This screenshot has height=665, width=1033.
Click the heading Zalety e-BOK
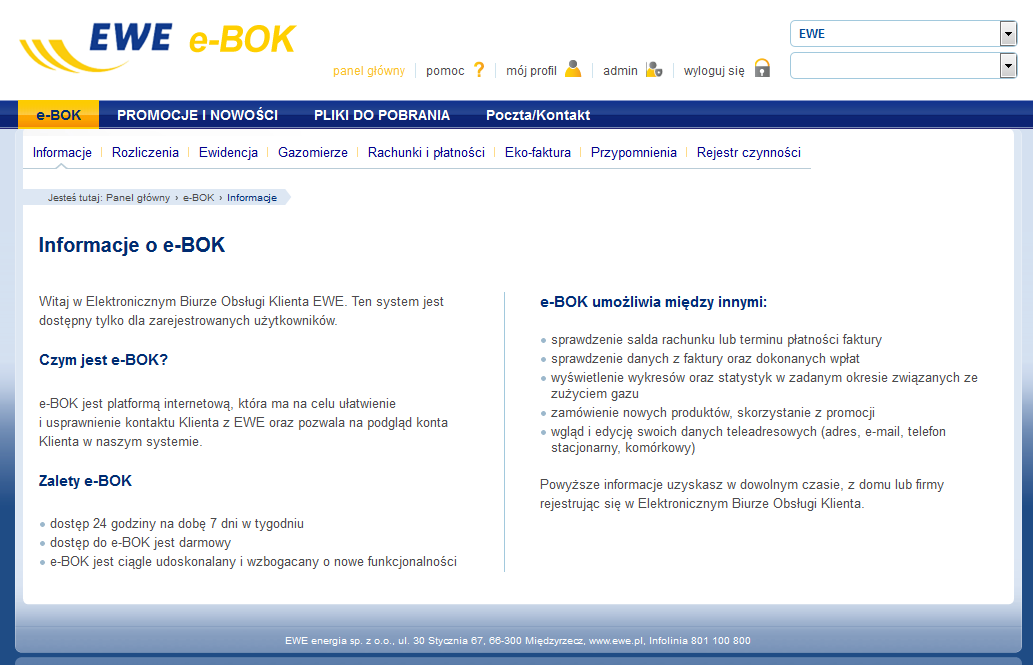click(x=86, y=481)
